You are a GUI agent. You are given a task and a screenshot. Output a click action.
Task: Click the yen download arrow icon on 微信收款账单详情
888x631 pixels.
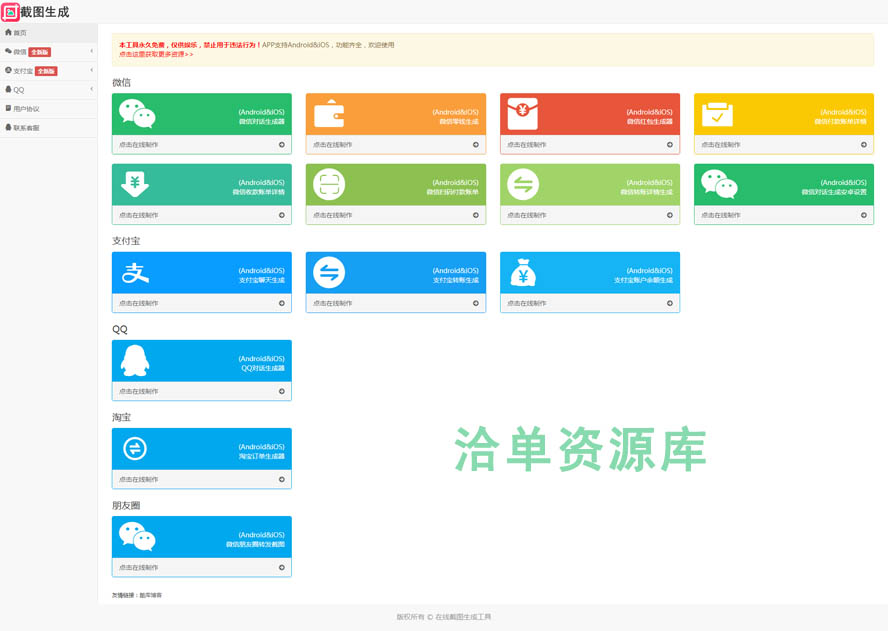pyautogui.click(x=135, y=184)
